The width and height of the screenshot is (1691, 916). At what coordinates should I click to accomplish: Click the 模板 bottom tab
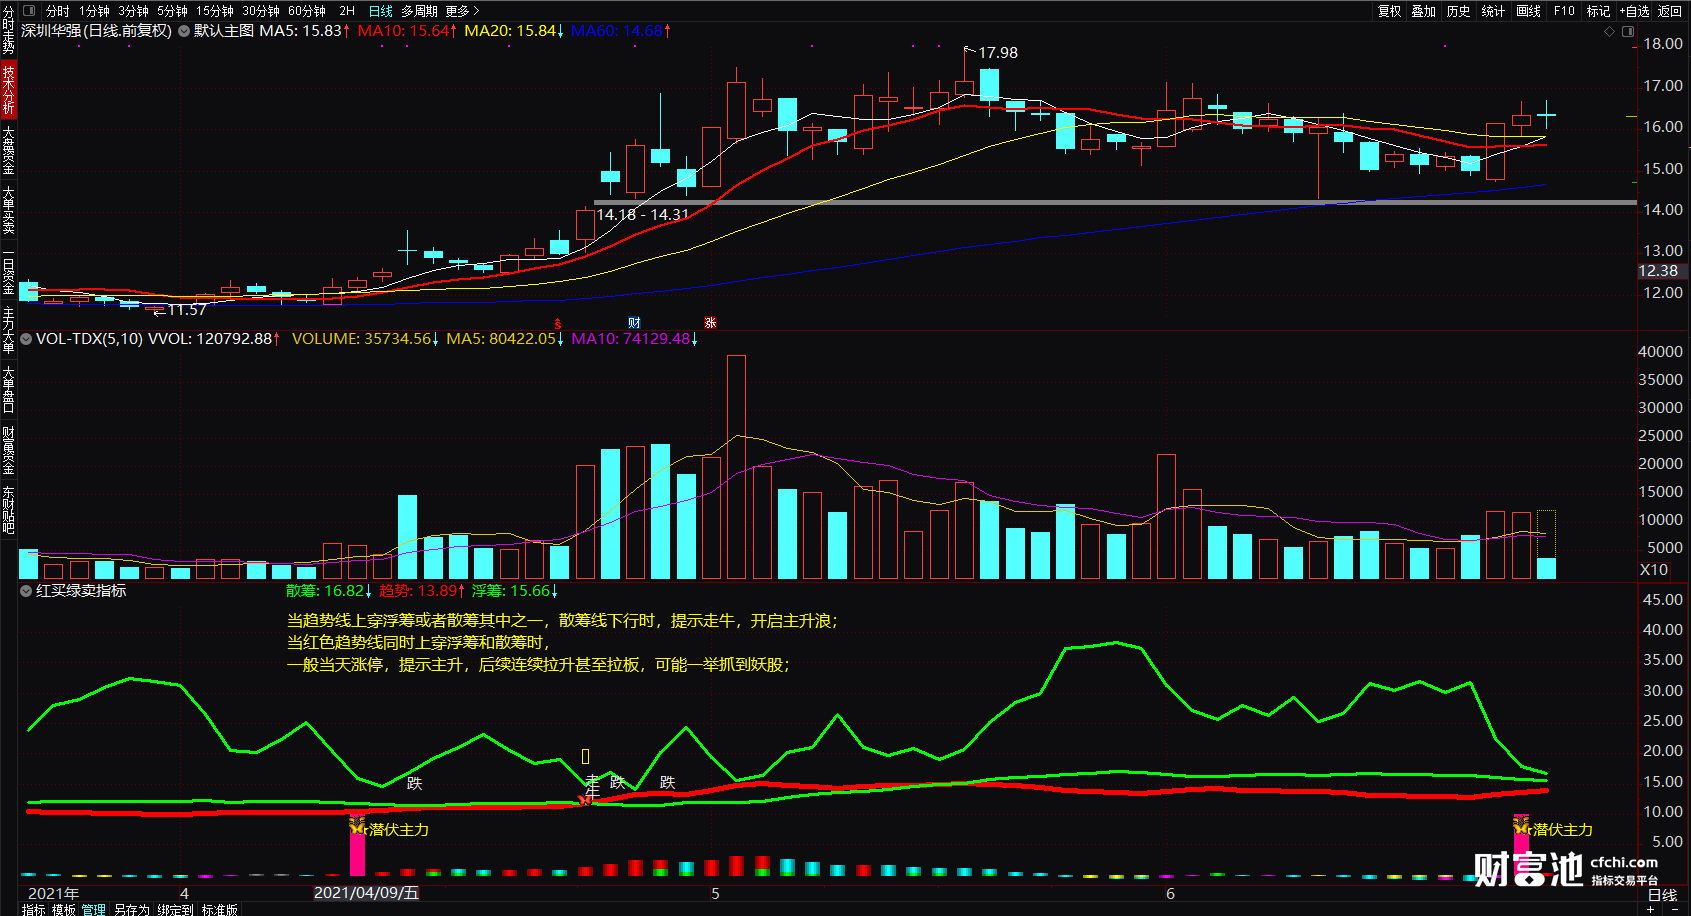point(64,910)
